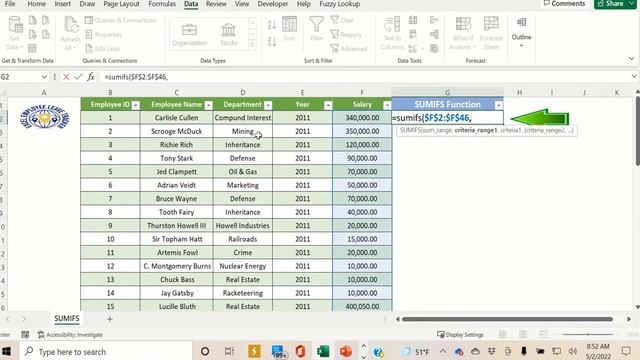Image resolution: width=640 pixels, height=360 pixels.
Task: Open notification center icon
Action: click(626, 351)
